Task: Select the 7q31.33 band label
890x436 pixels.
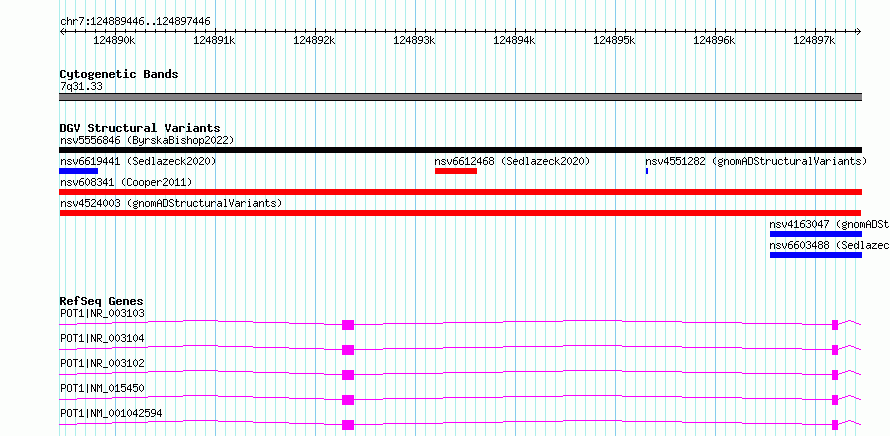Action: tap(81, 86)
